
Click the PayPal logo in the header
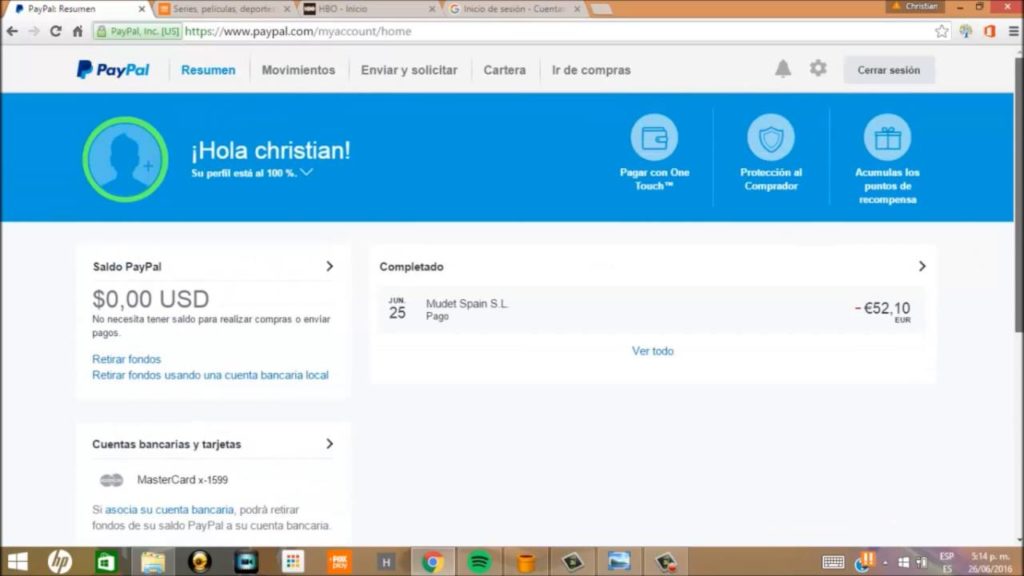tap(113, 69)
